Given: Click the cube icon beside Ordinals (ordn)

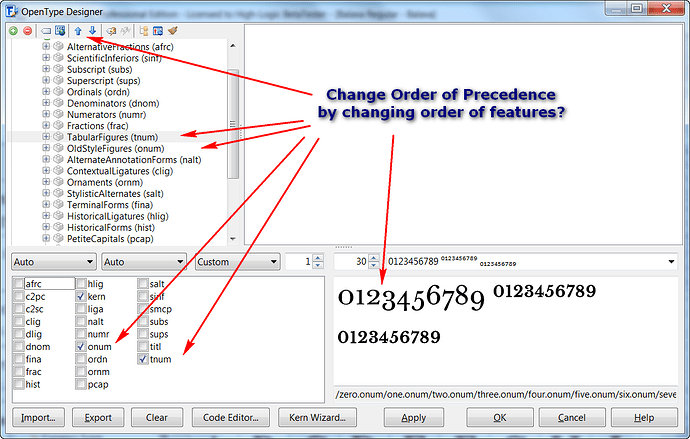Looking at the screenshot, I should (58, 92).
